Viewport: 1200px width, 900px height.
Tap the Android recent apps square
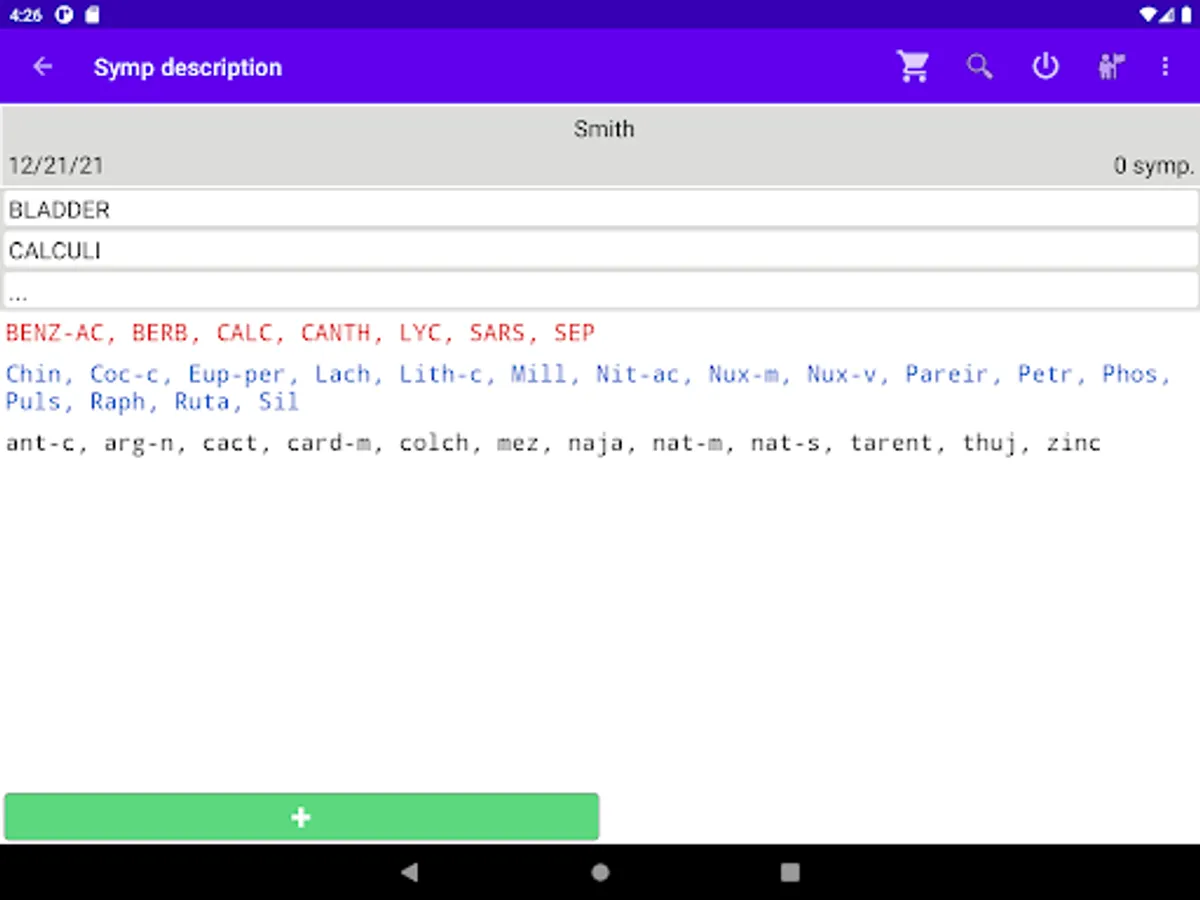coord(790,872)
